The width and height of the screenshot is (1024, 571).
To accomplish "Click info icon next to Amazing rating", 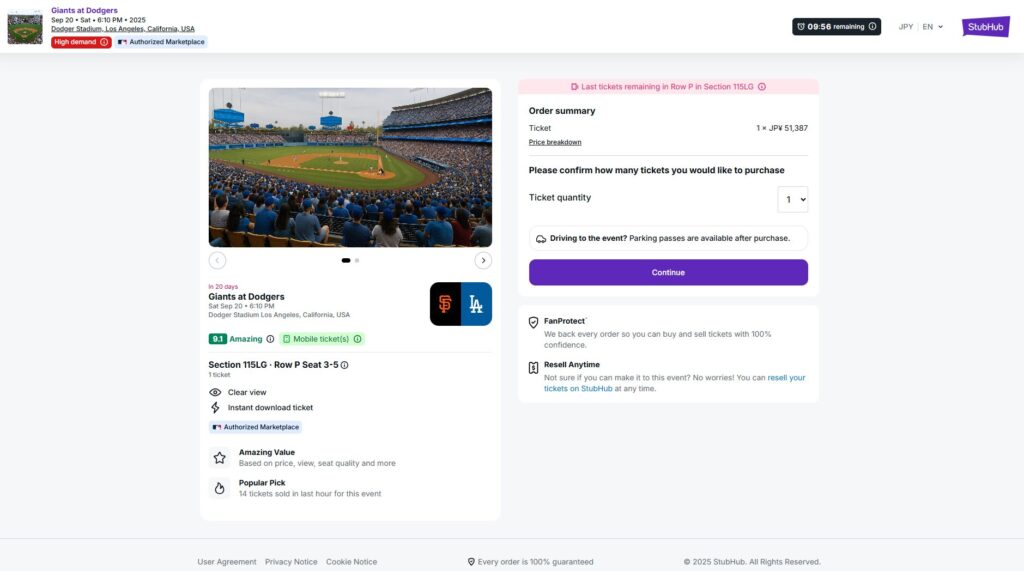I will (270, 339).
